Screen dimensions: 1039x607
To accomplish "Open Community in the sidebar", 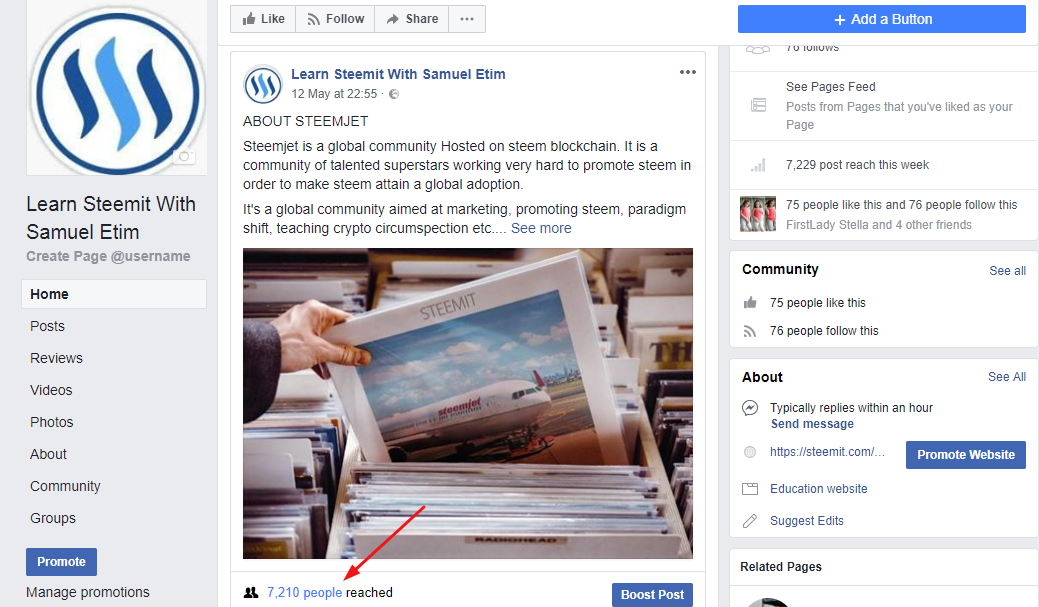I will 65,486.
